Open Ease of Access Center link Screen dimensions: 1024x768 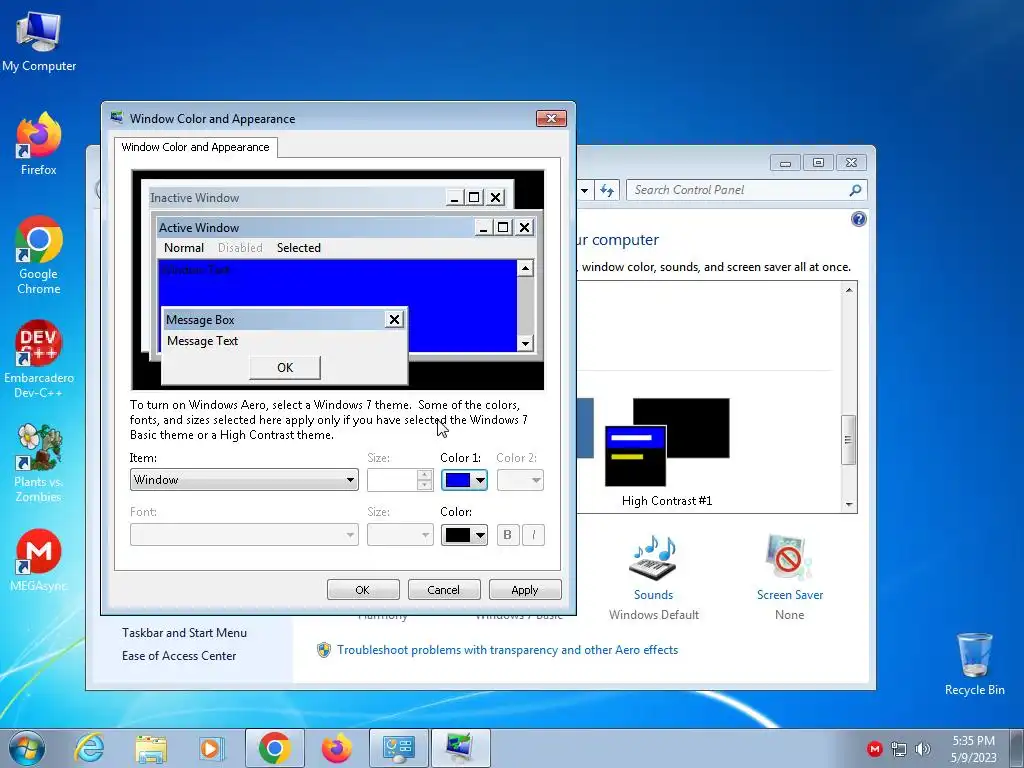(x=179, y=656)
